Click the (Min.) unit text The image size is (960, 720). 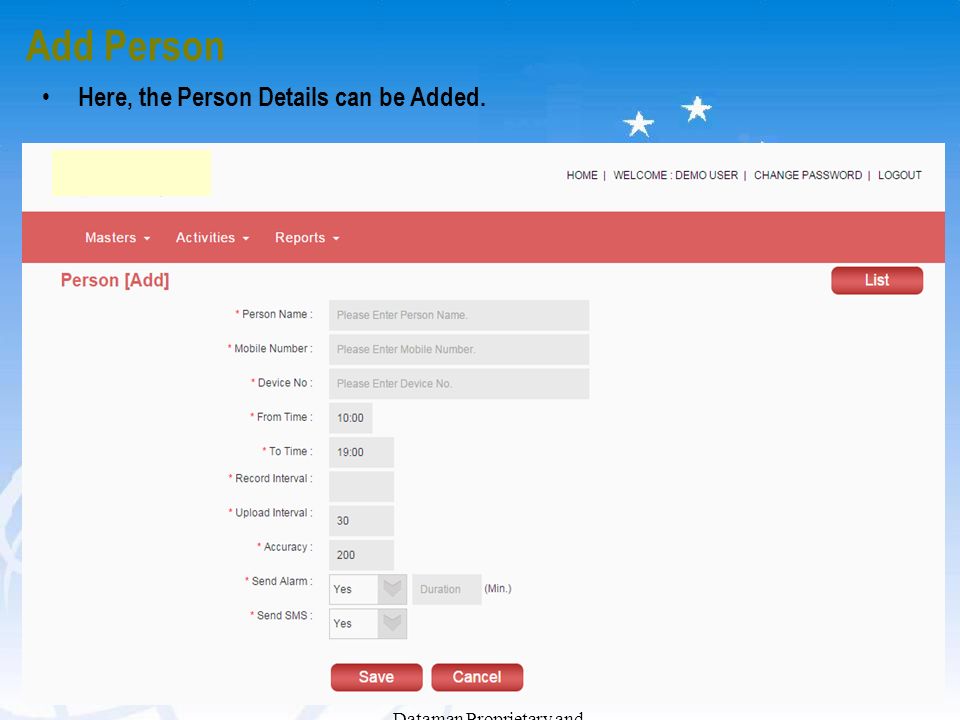[x=498, y=588]
